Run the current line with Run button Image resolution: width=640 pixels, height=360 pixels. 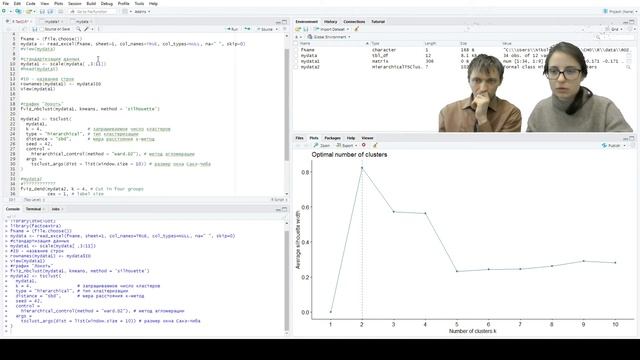coord(233,29)
